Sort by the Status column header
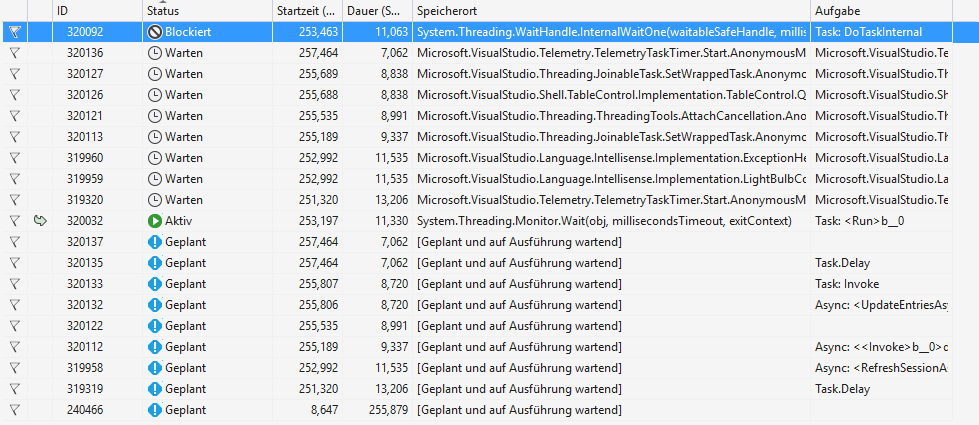 pos(207,11)
